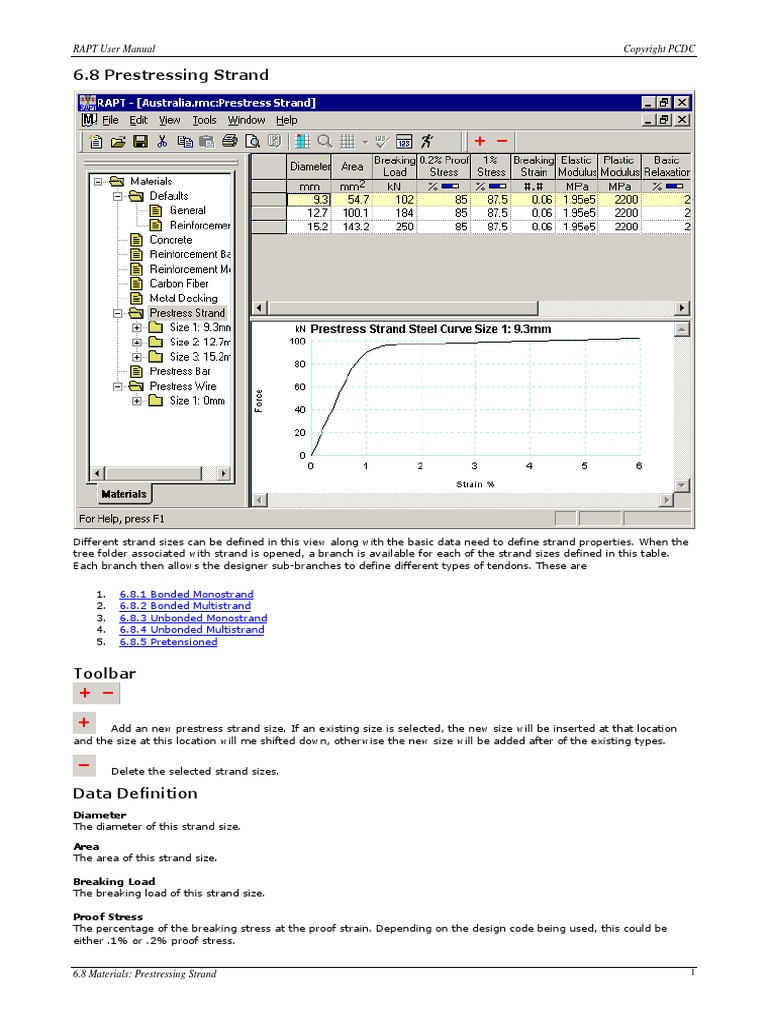This screenshot has width=768, height=1024.
Task: Click the plus icon beside 'Add a new prestress strand size'
Action: coord(84,723)
